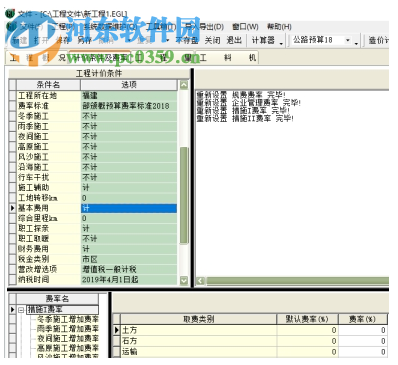
Task: Click the log pane horizontal scrollbar thumb
Action: 297,281
